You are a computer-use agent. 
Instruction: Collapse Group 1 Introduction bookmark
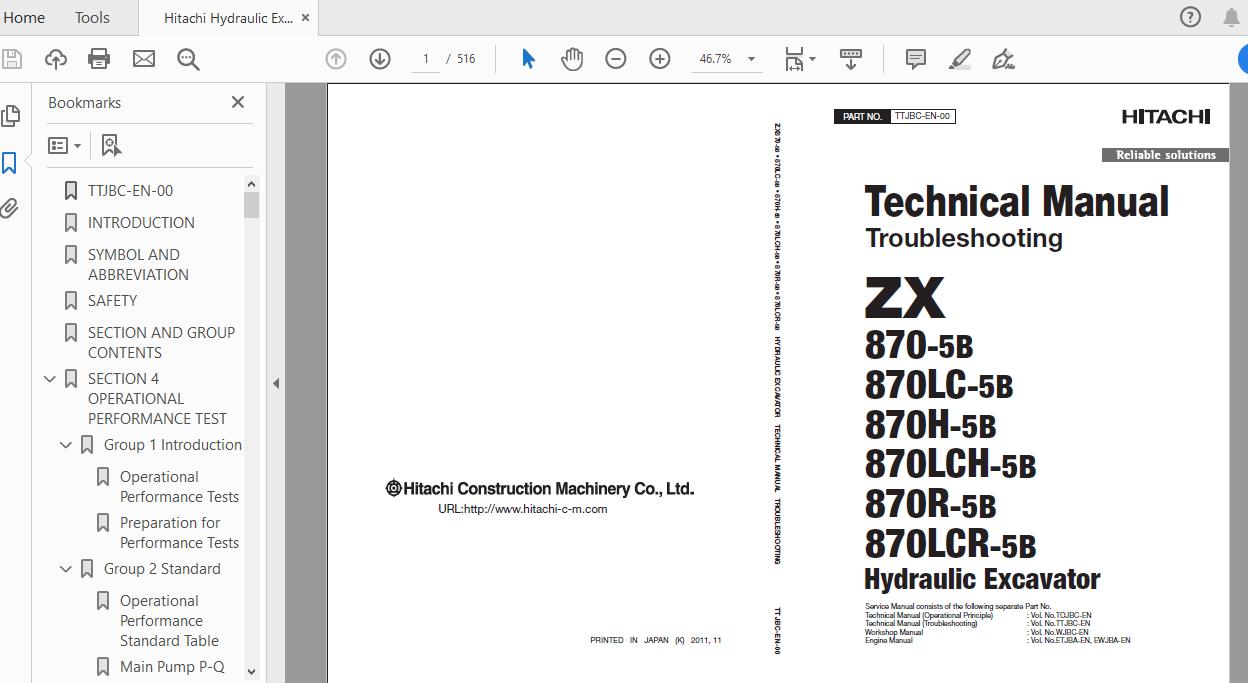point(66,445)
